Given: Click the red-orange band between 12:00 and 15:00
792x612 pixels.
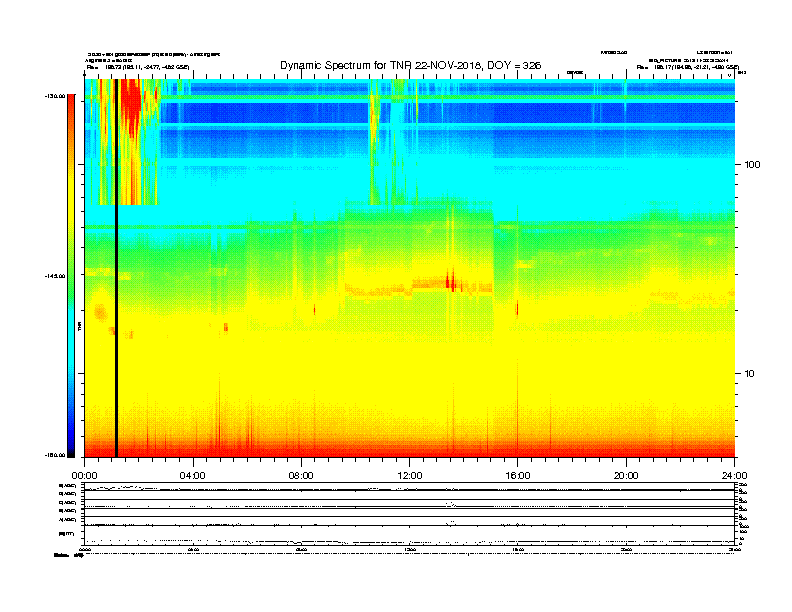Looking at the screenshot, I should (x=452, y=284).
